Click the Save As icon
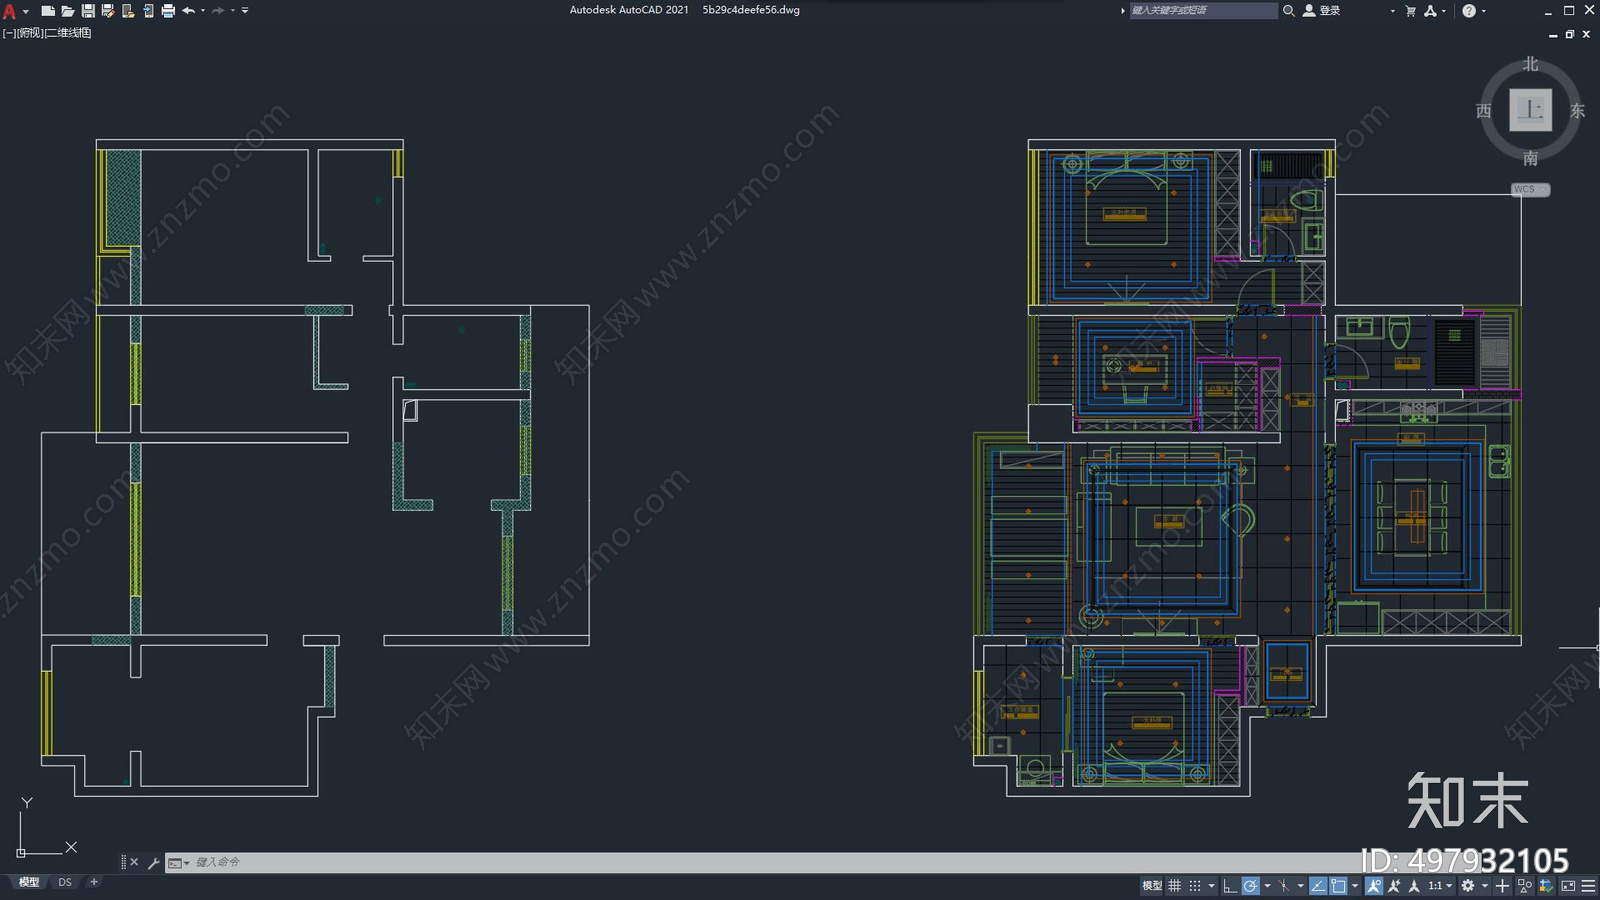 108,11
